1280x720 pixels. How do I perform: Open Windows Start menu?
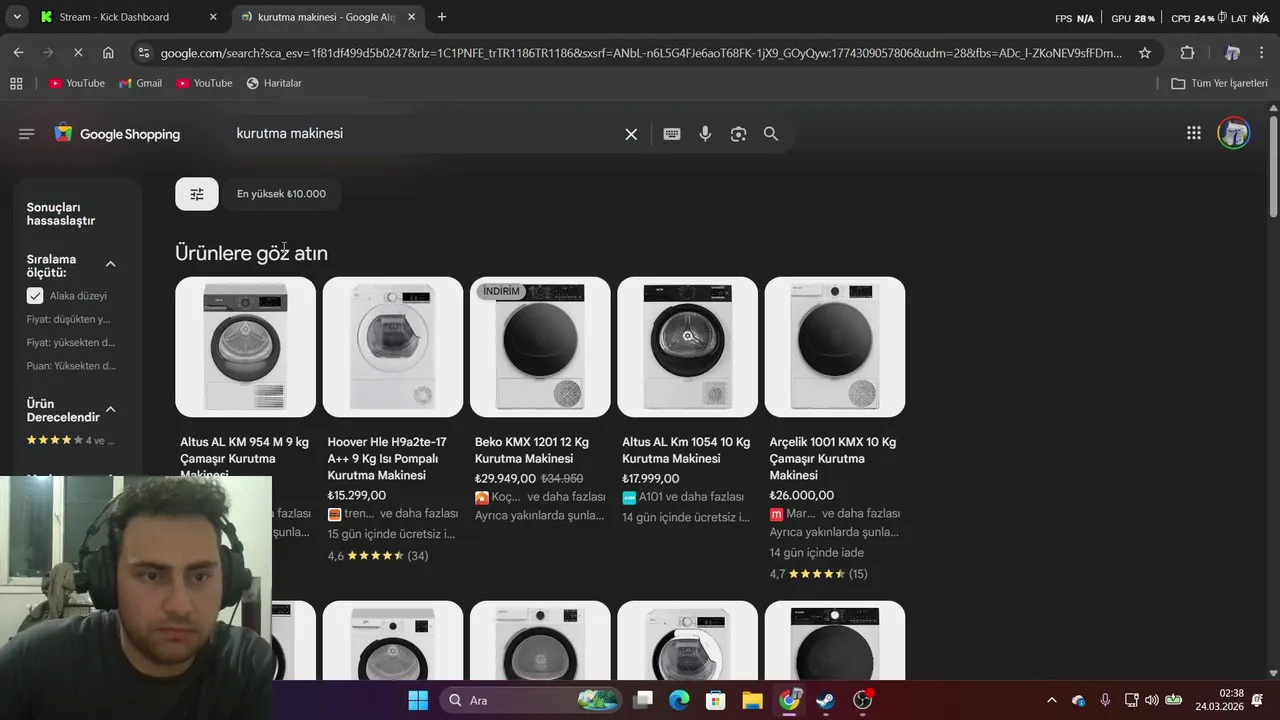pos(418,700)
